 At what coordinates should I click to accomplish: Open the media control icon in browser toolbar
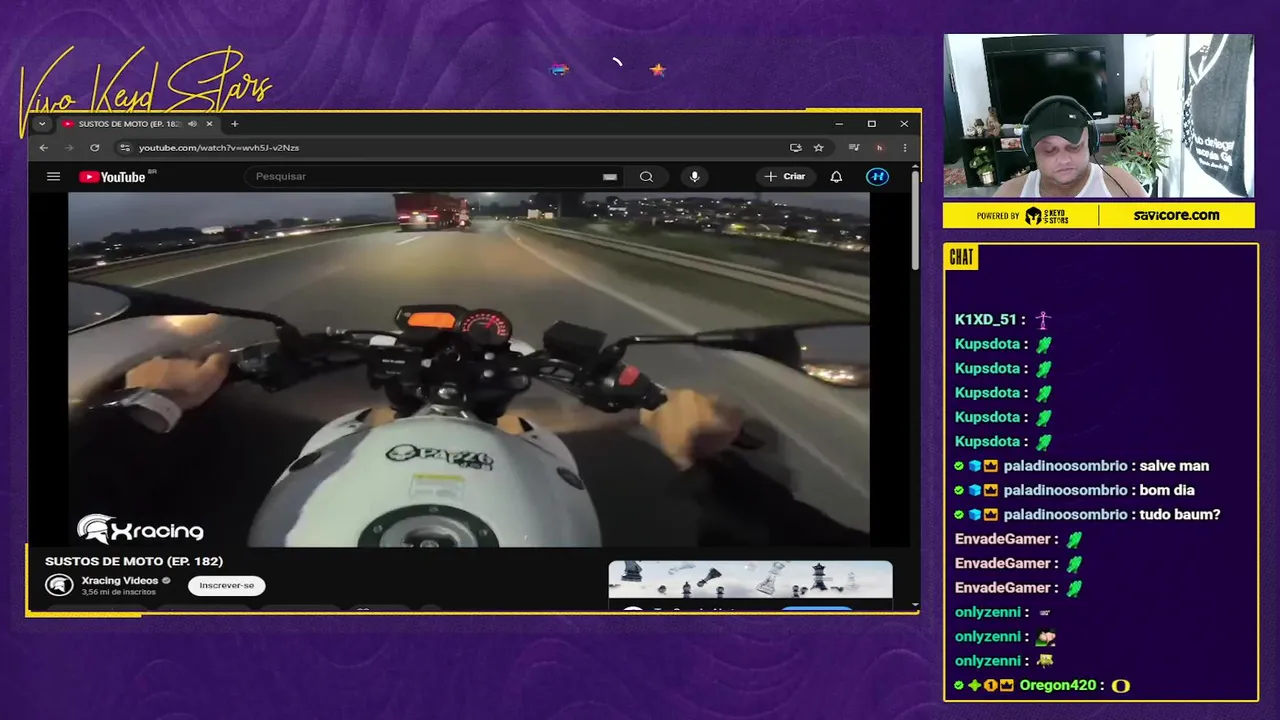[853, 147]
